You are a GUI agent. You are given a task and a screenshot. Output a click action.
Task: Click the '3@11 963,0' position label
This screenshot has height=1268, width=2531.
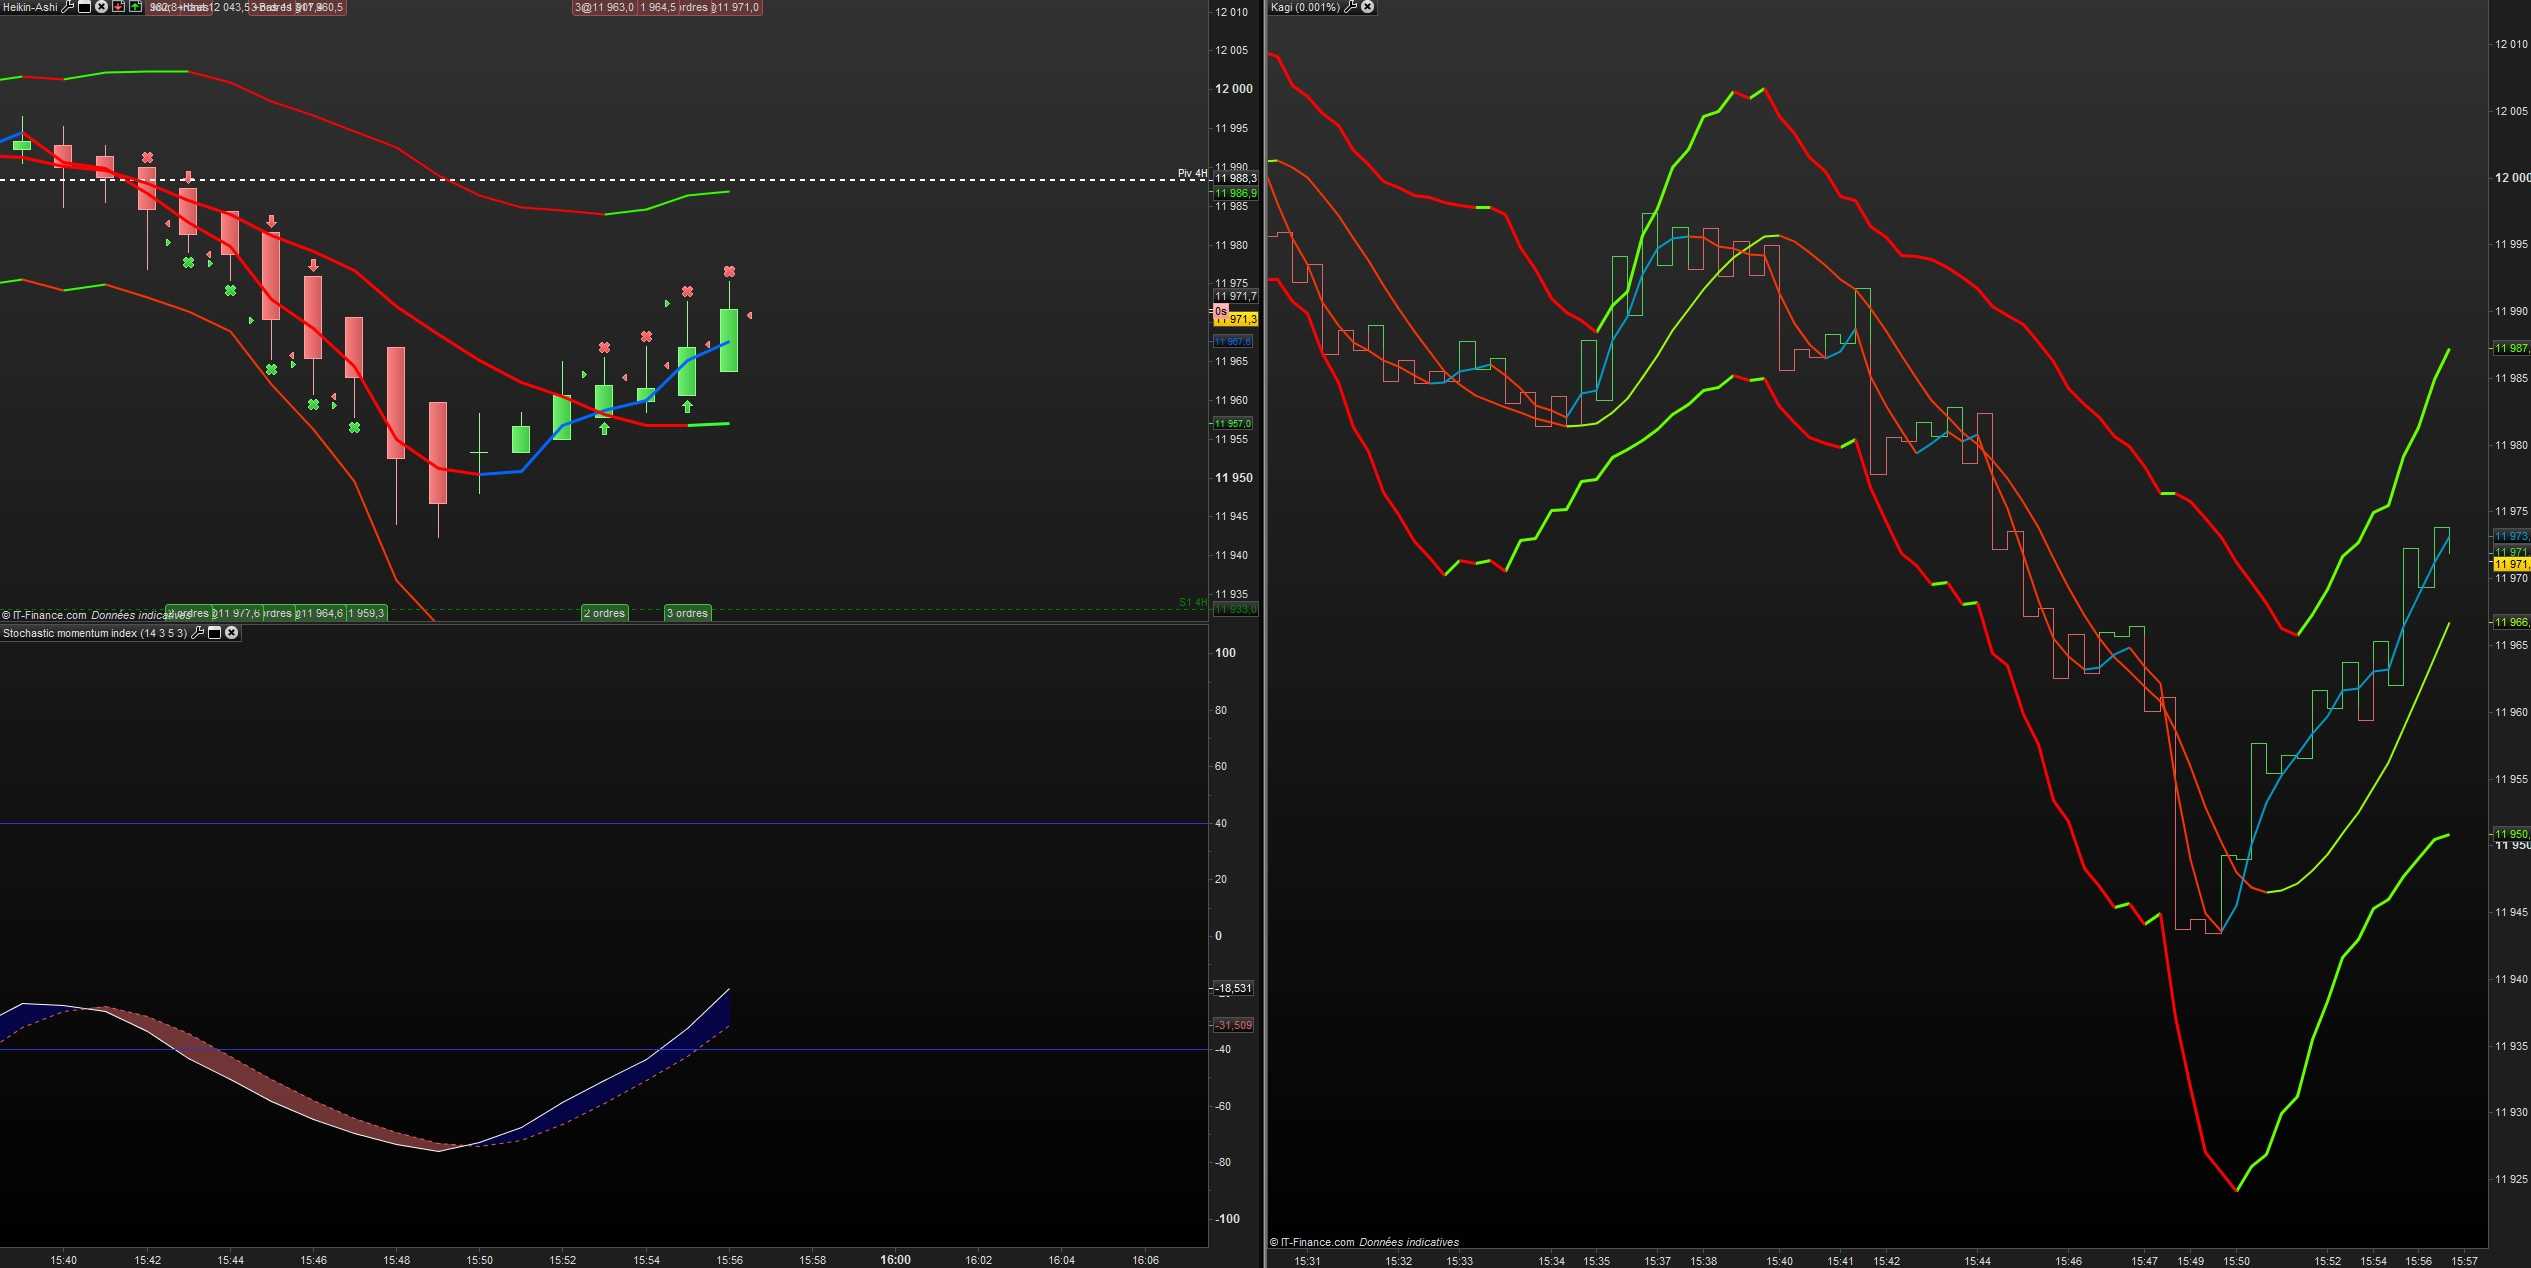tap(604, 7)
